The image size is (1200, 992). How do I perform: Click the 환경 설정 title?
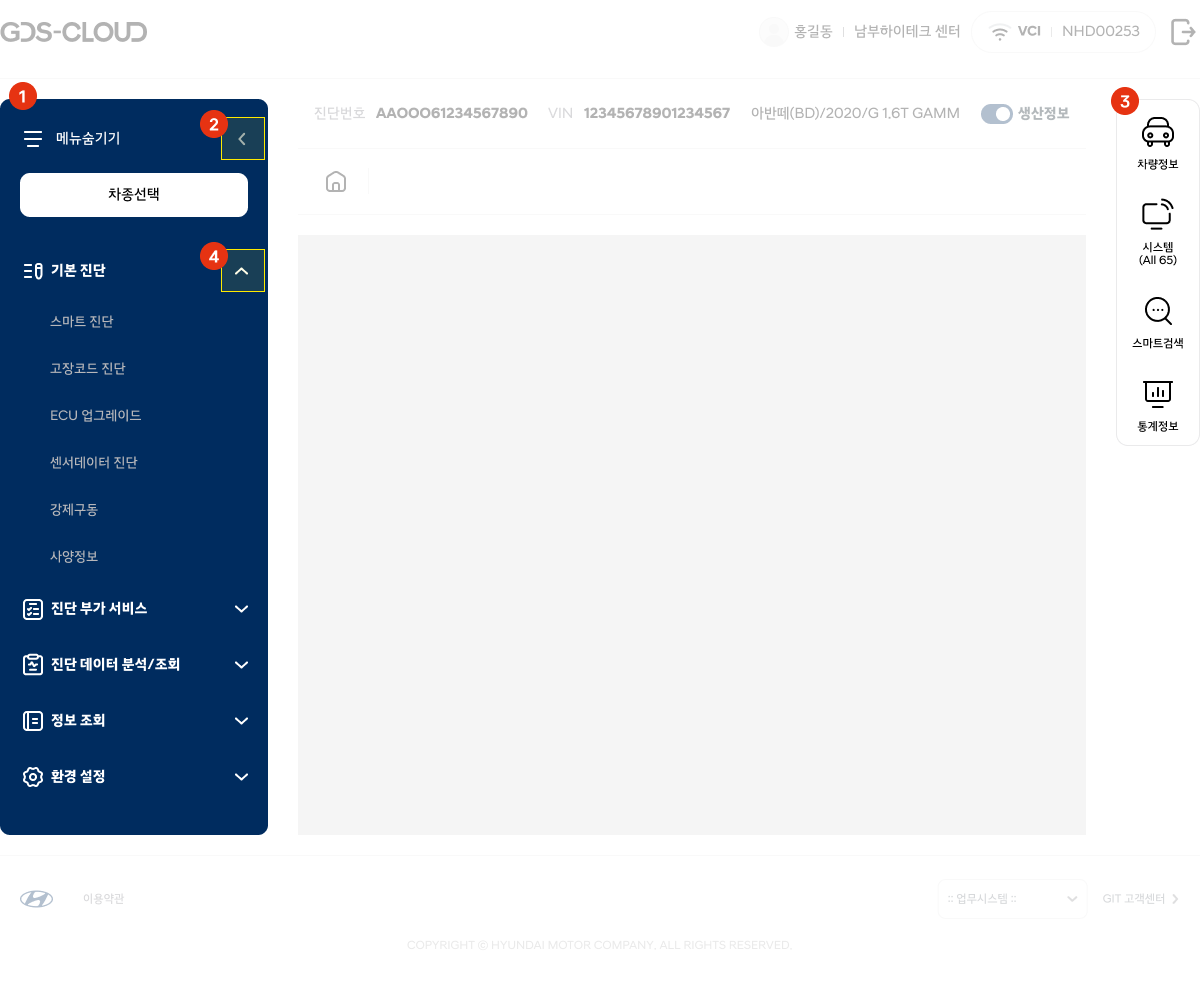point(78,777)
